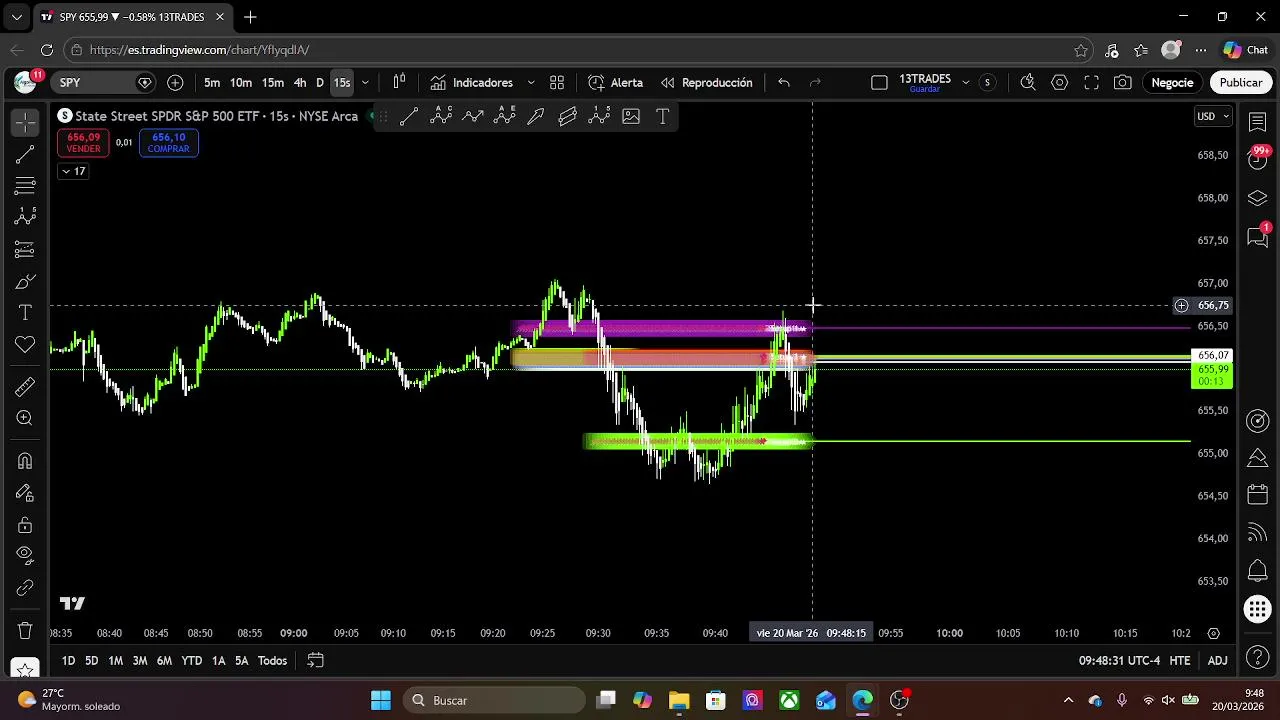The height and width of the screenshot is (720, 1280).
Task: Toggle the magnet snap mode
Action: 25,461
